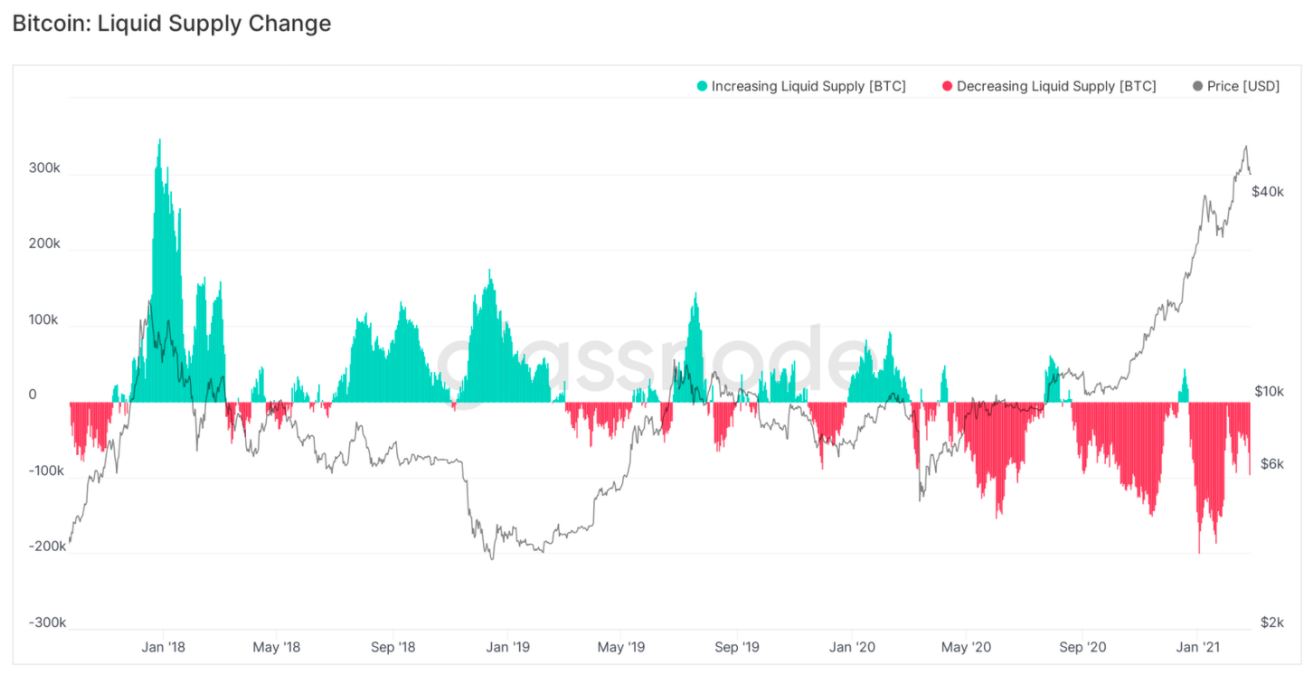The image size is (1308, 681).
Task: Select the Jan '18 x-axis label
Action: tap(161, 647)
